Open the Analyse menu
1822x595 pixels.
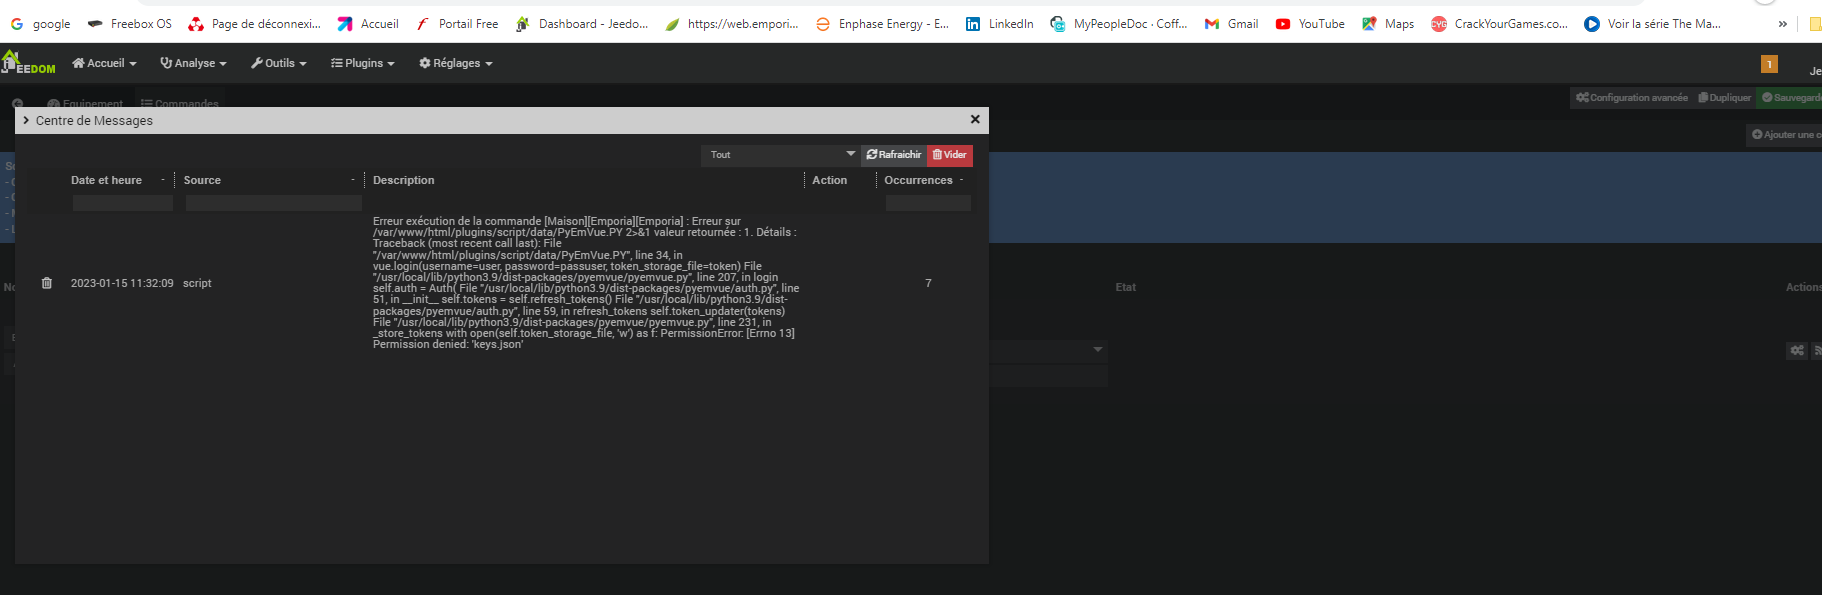click(x=194, y=63)
